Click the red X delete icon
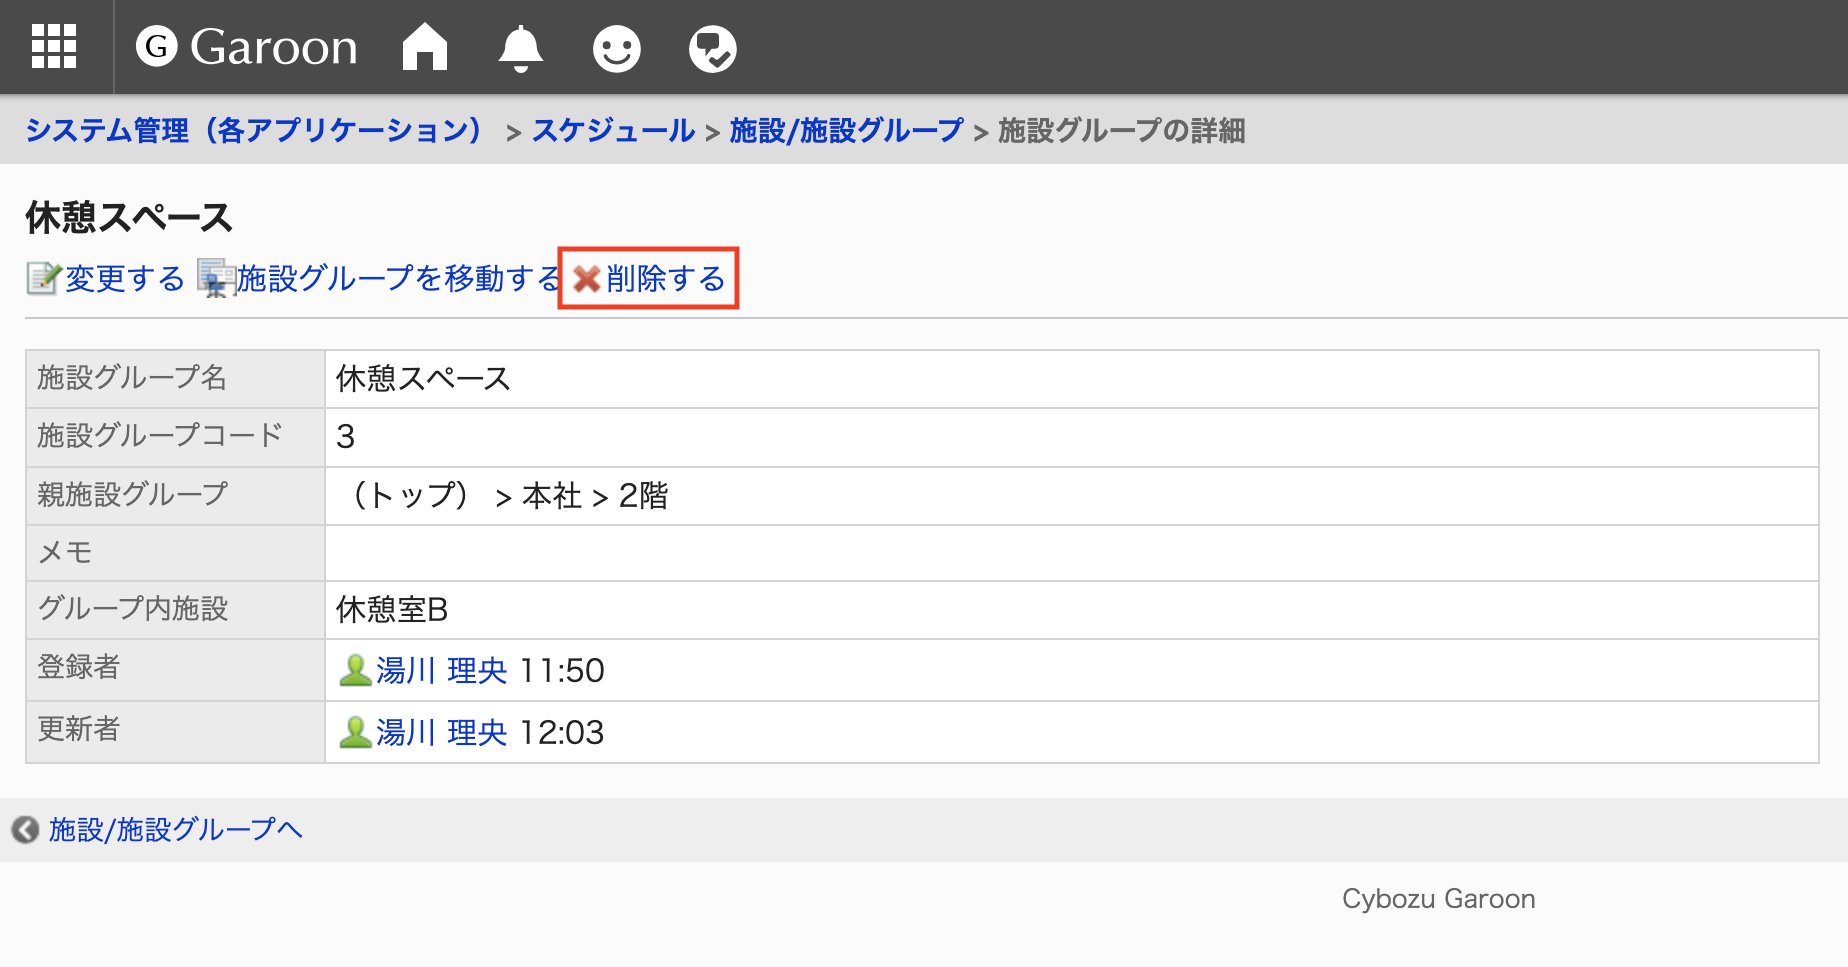The image size is (1848, 967). 585,279
